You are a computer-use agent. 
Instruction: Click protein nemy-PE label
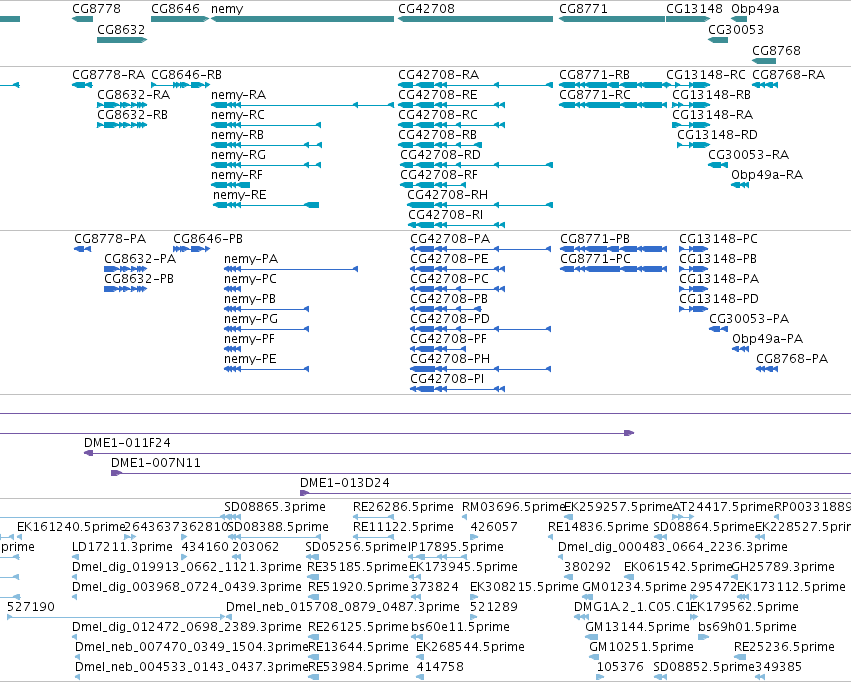pyautogui.click(x=250, y=359)
